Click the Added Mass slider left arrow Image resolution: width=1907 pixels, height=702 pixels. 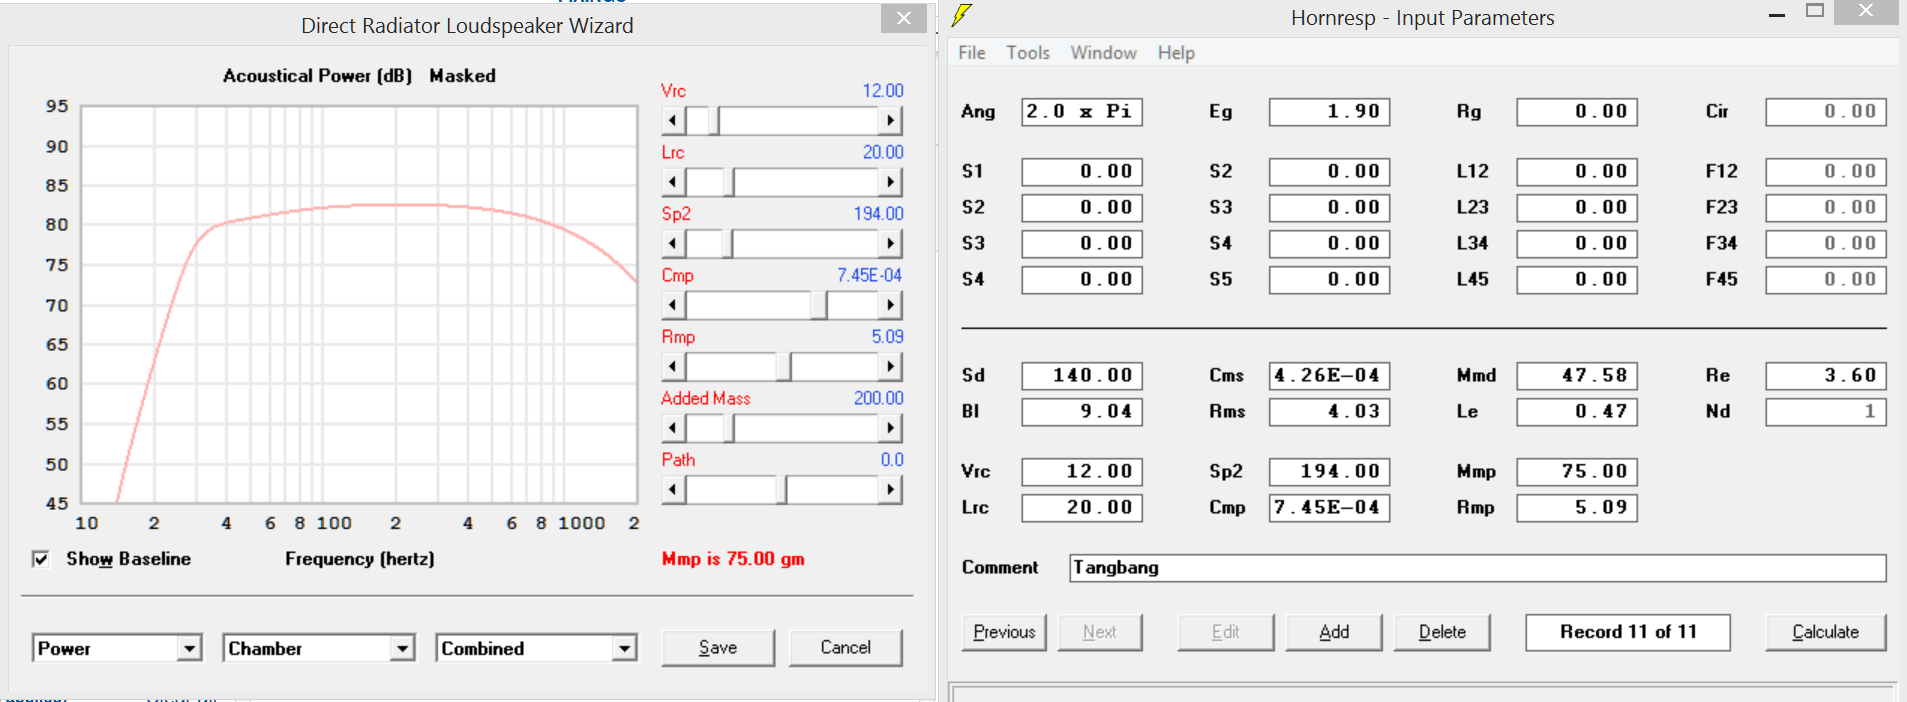coord(672,429)
